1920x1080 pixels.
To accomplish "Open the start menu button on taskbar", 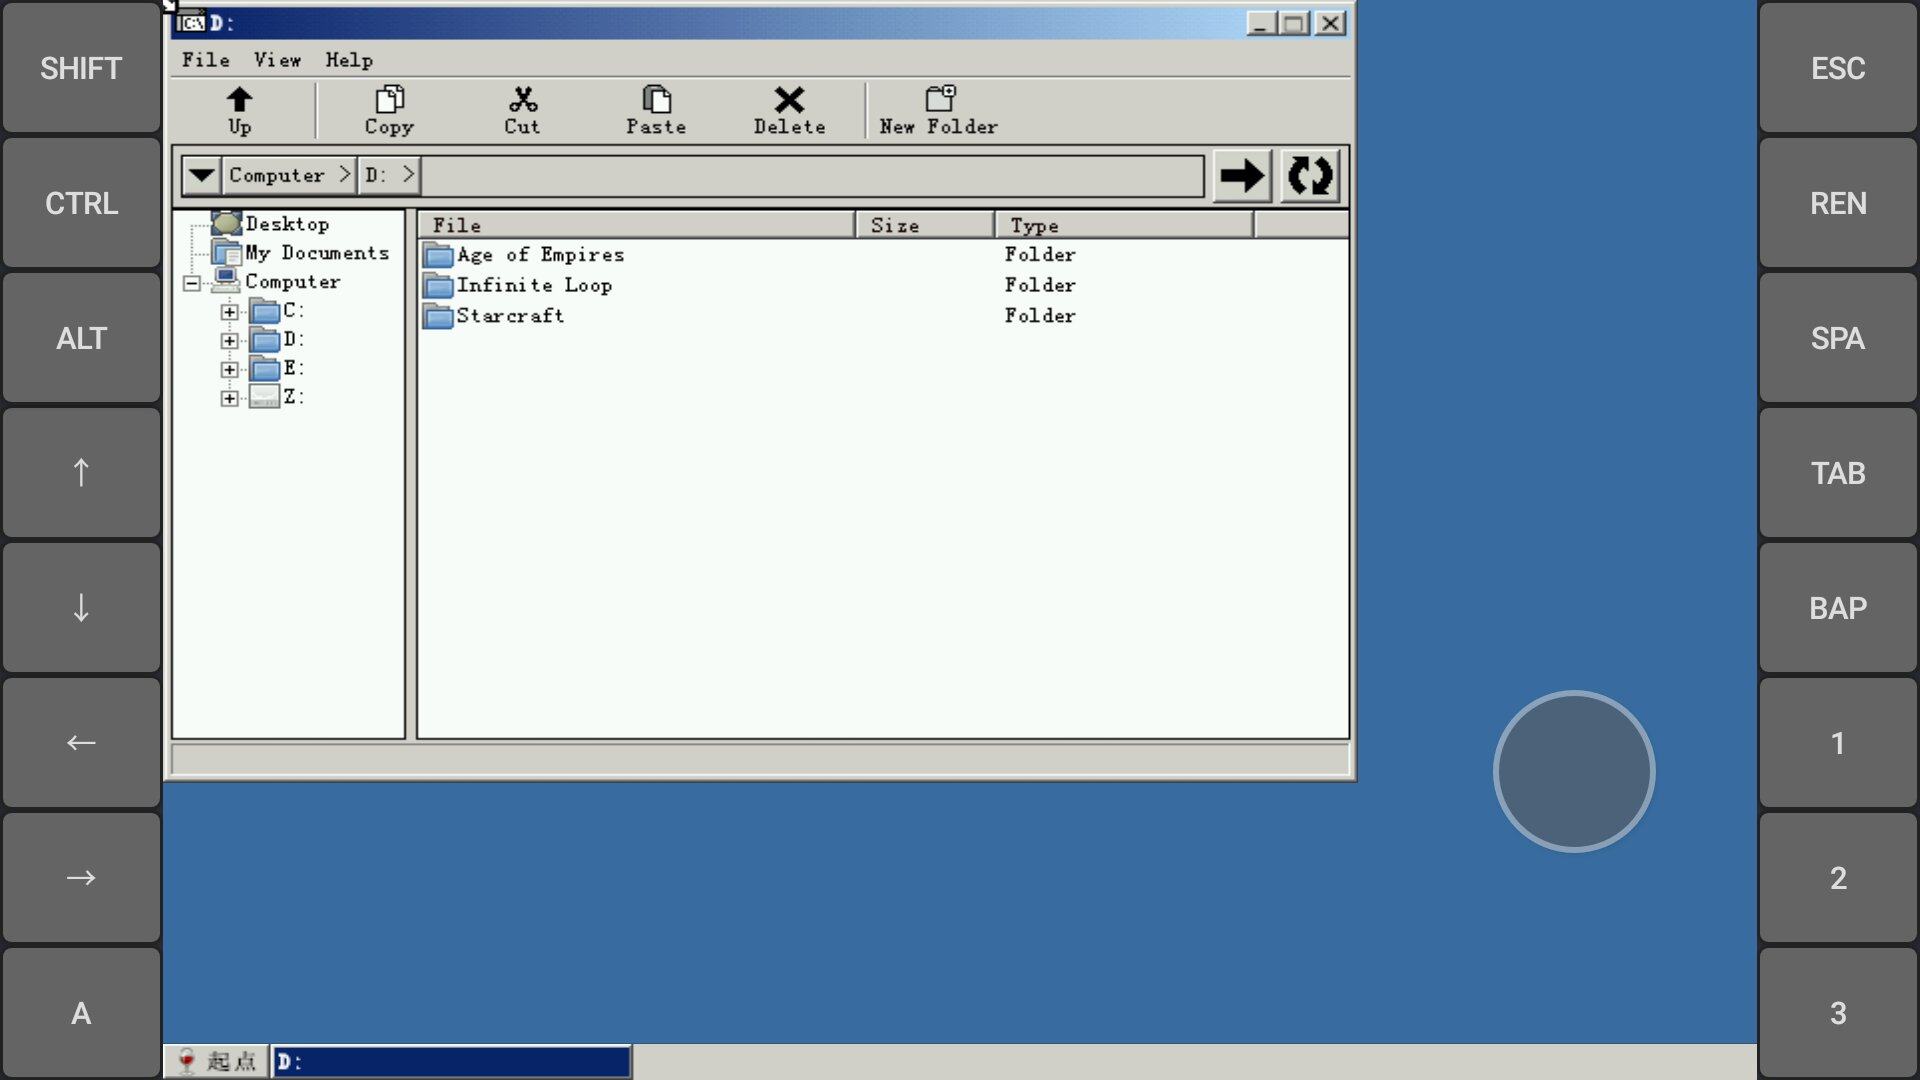I will (217, 1061).
